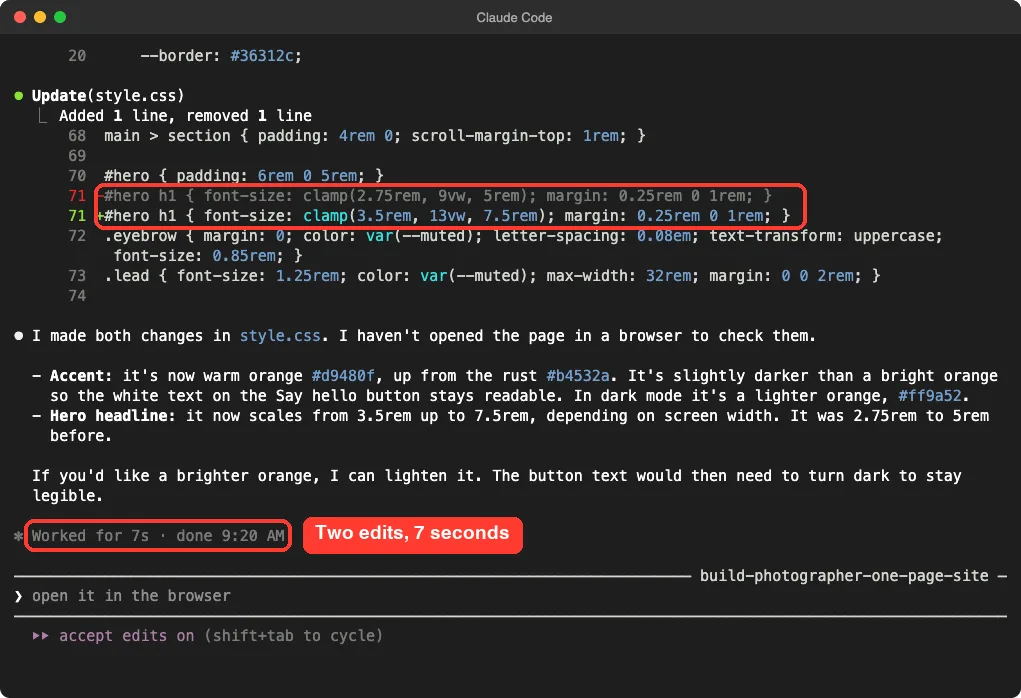The width and height of the screenshot is (1021, 698).
Task: Click the hex color #ff9a52
Action: tap(930, 396)
